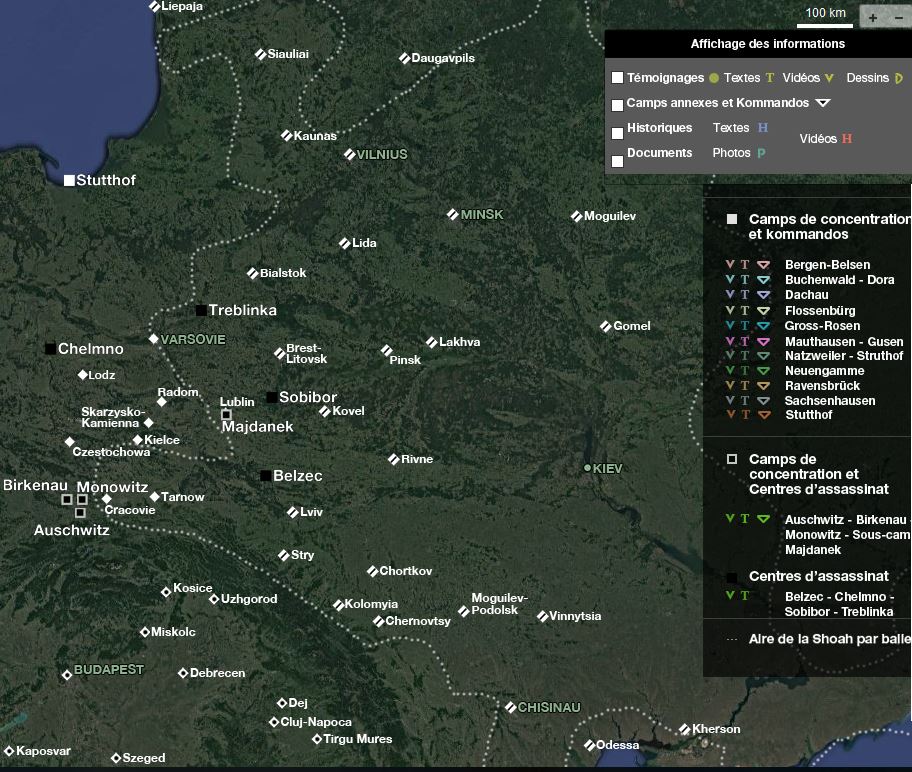Toggle the Camps annexes et Kommandos checkbox
This screenshot has height=772, width=912.
coord(617,104)
